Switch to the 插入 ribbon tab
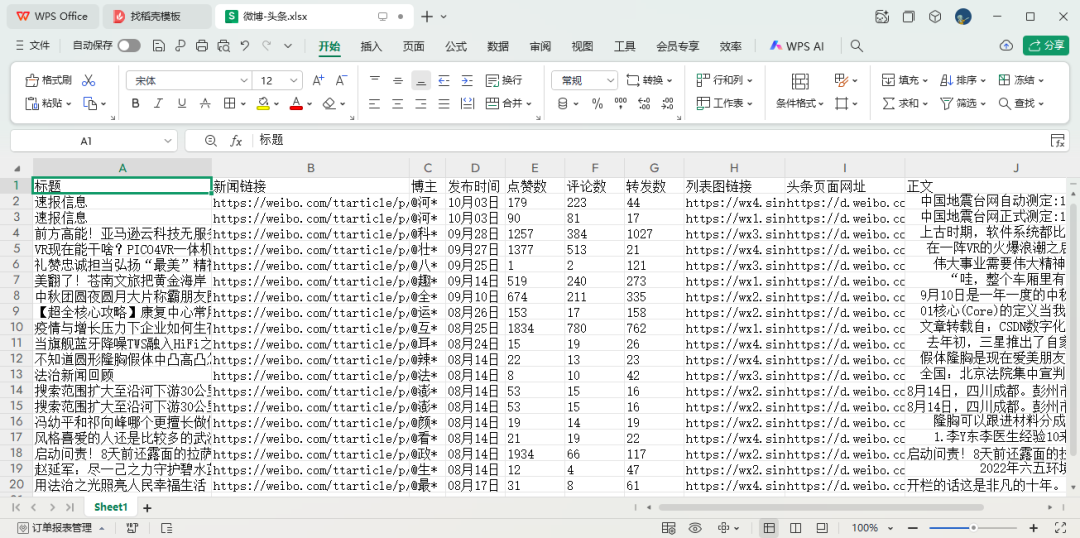The width and height of the screenshot is (1080, 538). tap(371, 46)
